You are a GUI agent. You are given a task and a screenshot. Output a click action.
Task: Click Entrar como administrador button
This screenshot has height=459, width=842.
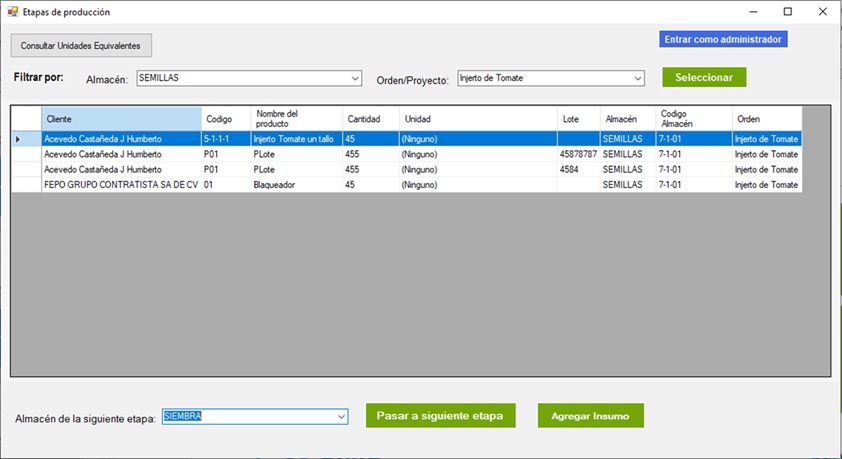pyautogui.click(x=724, y=39)
